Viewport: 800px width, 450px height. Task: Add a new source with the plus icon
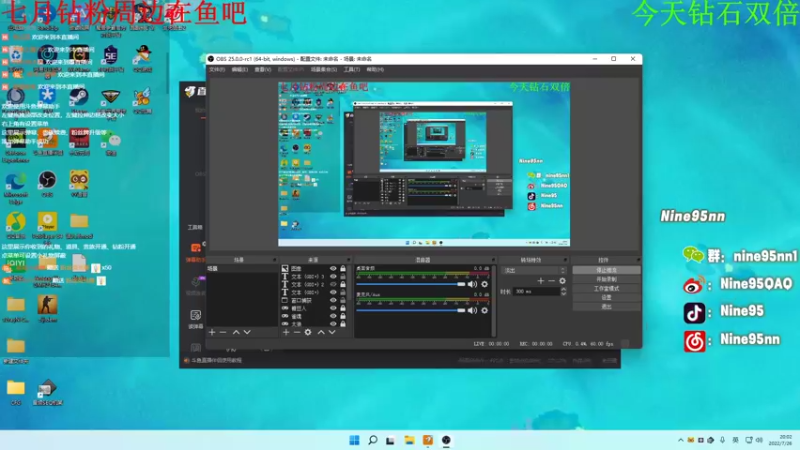click(286, 332)
